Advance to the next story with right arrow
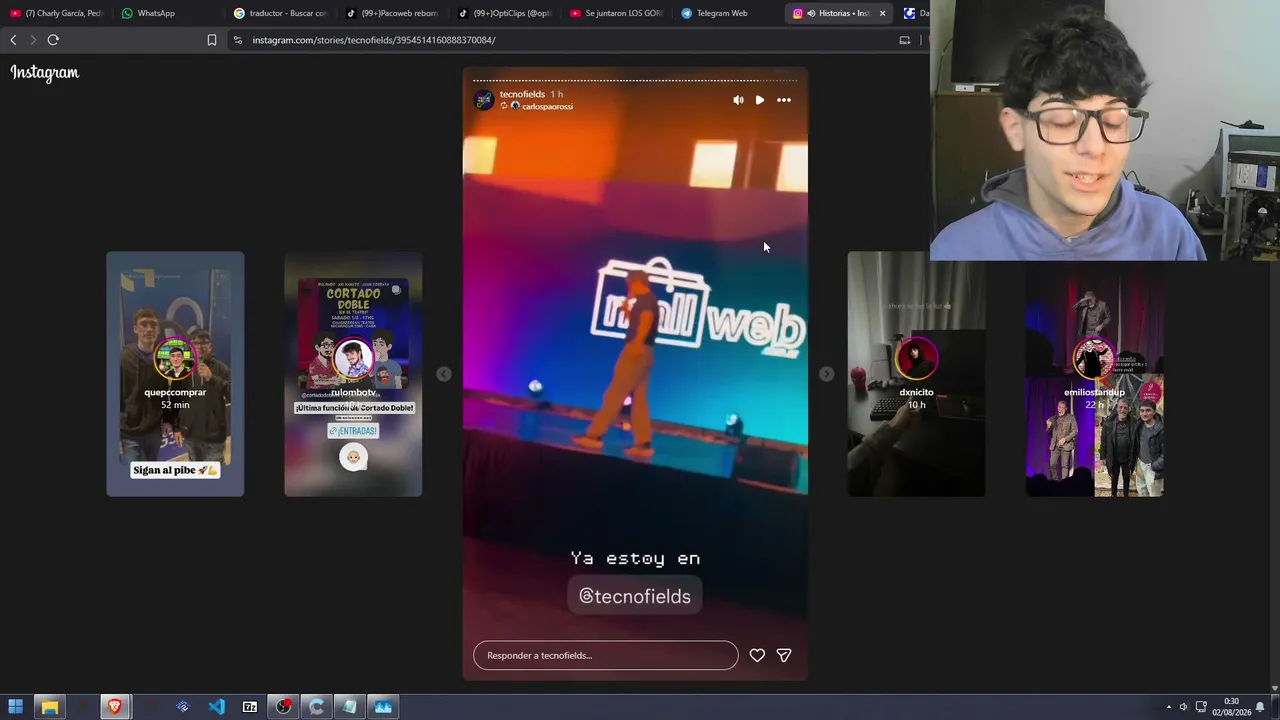The width and height of the screenshot is (1280, 720). (x=826, y=374)
